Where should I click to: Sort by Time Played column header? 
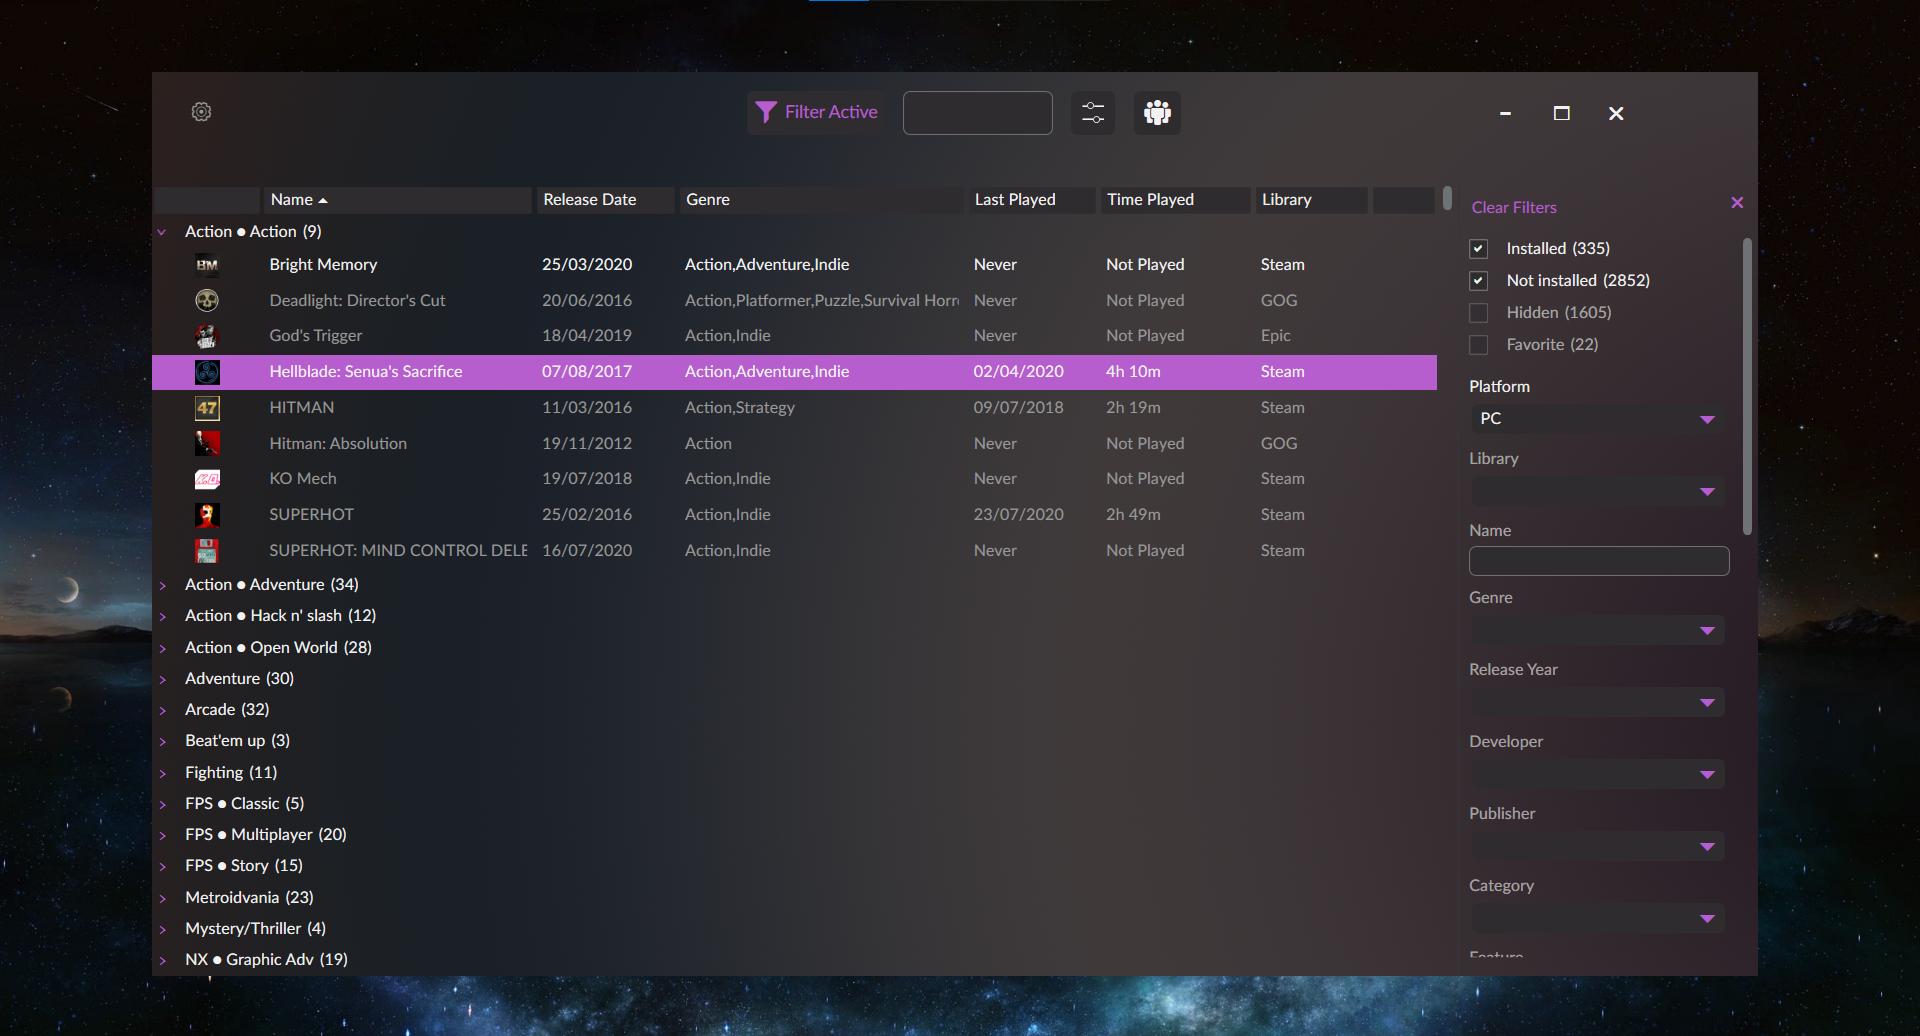(x=1175, y=200)
